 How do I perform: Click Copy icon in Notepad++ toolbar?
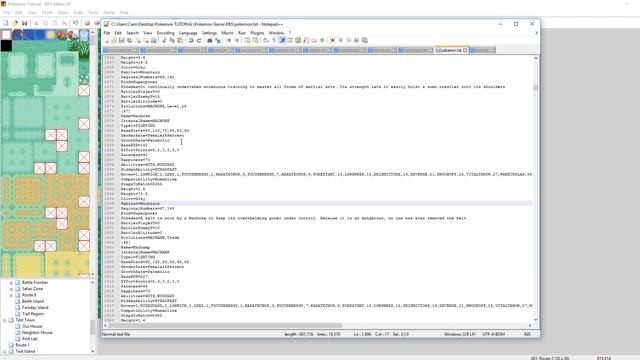pos(172,40)
